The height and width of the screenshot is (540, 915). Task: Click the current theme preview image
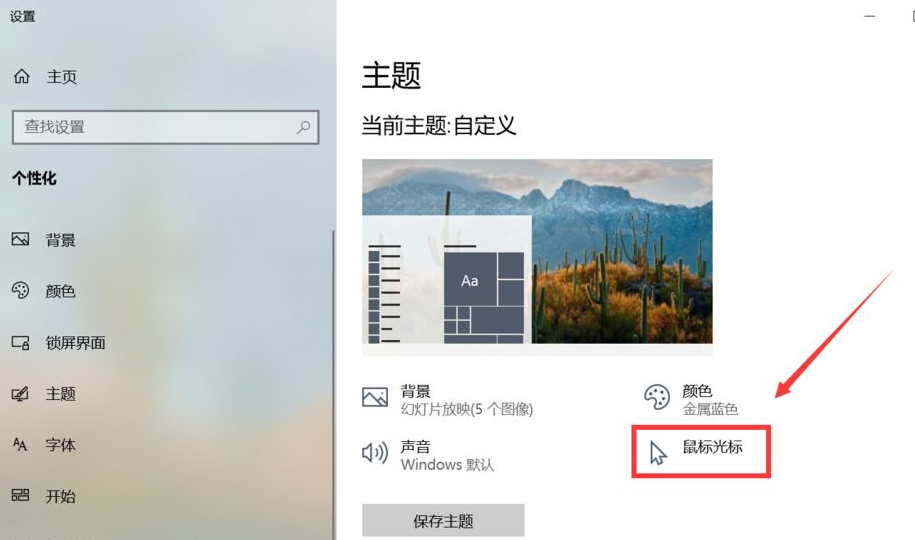click(537, 251)
